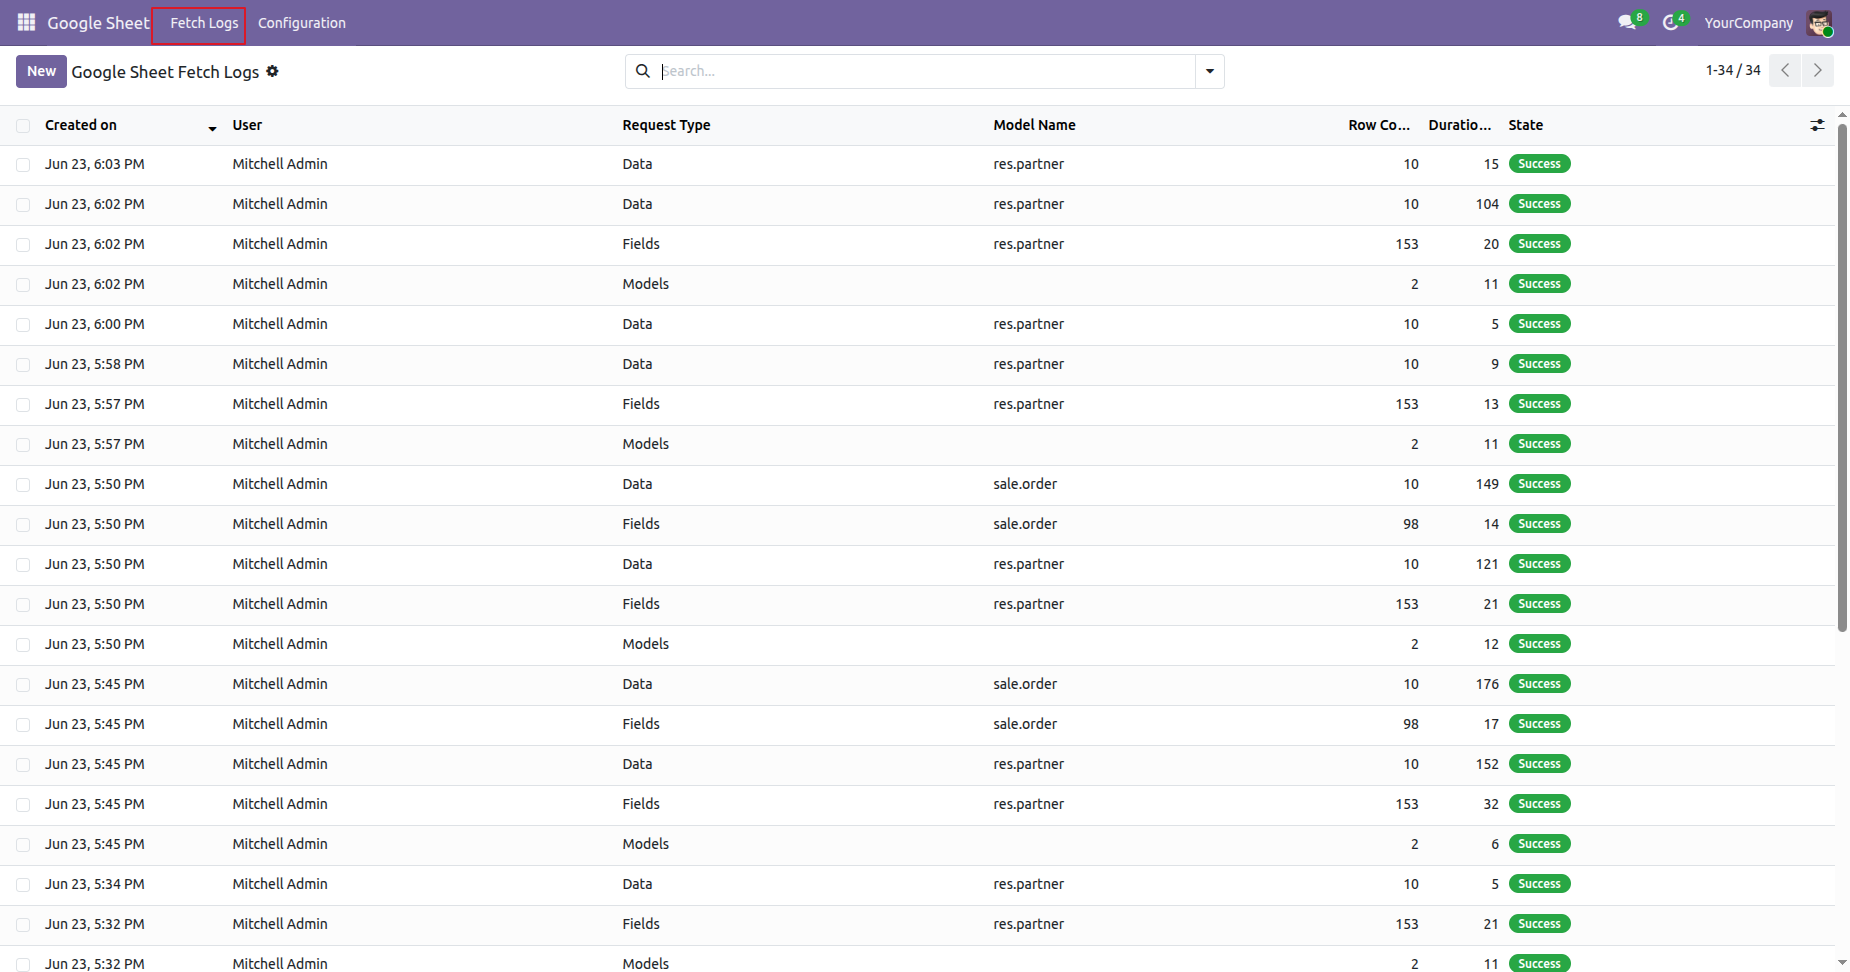Sort by the Request Type column header
This screenshot has width=1850, height=972.
click(x=666, y=125)
